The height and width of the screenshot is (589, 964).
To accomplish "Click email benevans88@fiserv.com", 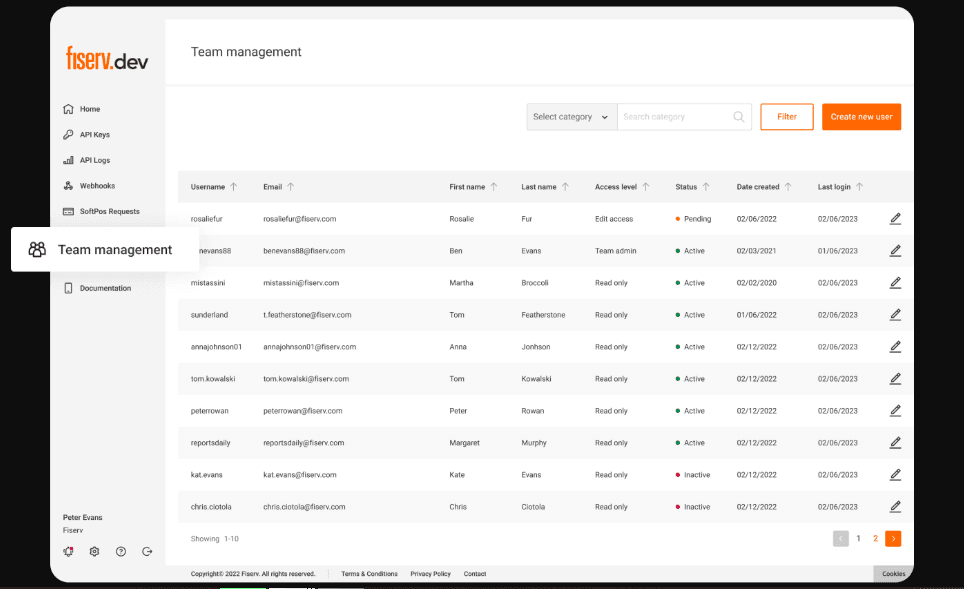I will pyautogui.click(x=304, y=251).
